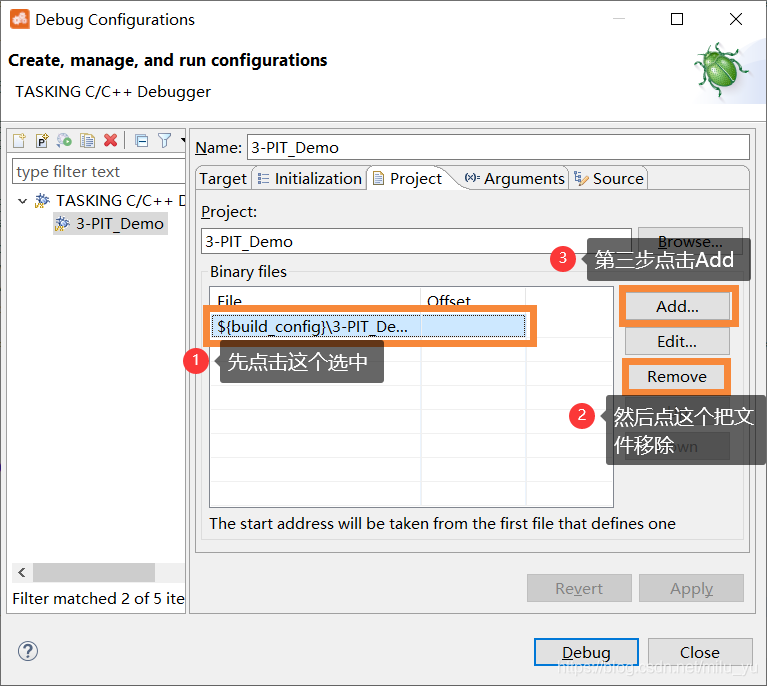Click the New launch configuration icon

click(x=19, y=141)
